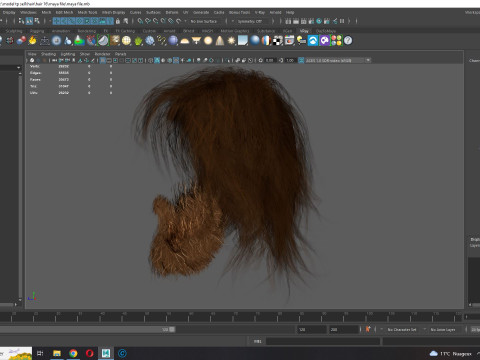The width and height of the screenshot is (480, 360).
Task: Click the command line input field
Action: 323,341
